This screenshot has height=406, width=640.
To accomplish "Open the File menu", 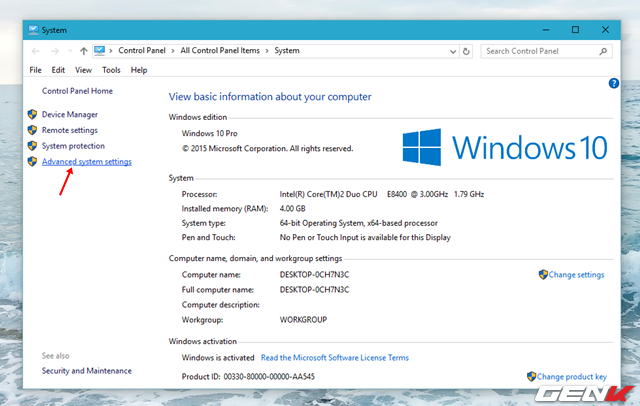I will point(36,70).
